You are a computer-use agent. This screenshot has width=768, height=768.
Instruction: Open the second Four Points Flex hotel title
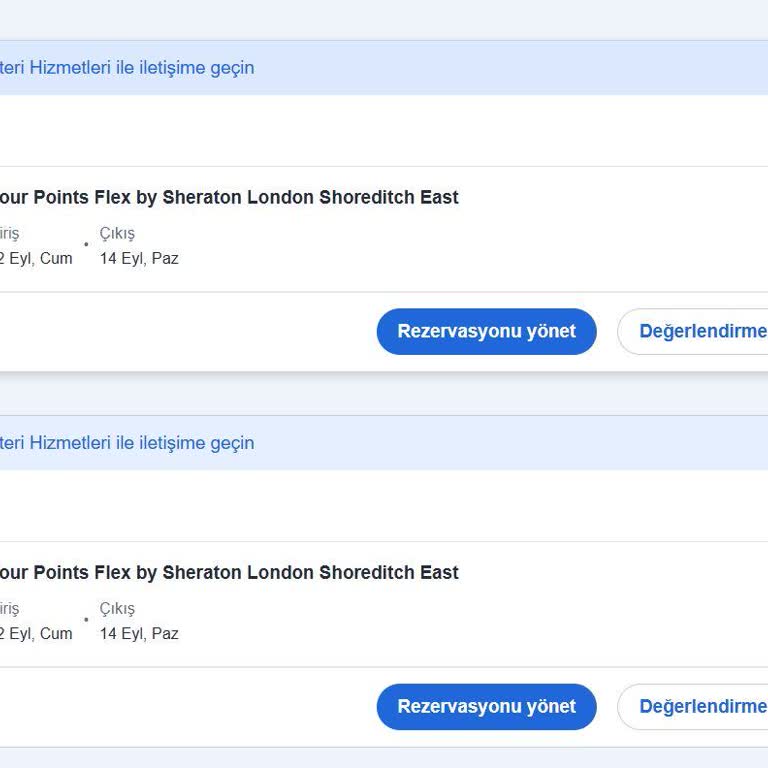tap(229, 573)
